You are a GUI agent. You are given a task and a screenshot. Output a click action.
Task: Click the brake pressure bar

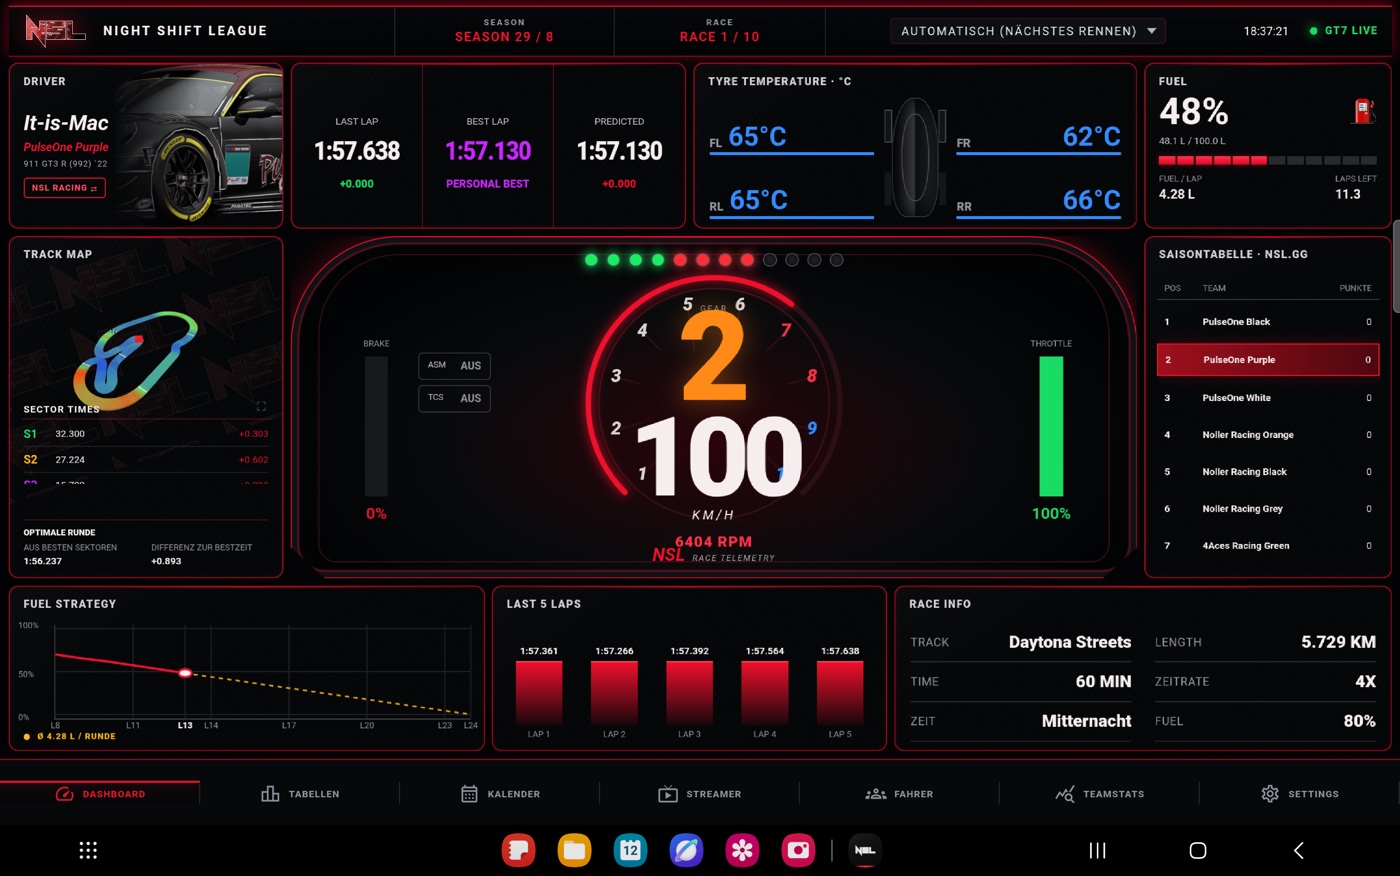pyautogui.click(x=376, y=426)
